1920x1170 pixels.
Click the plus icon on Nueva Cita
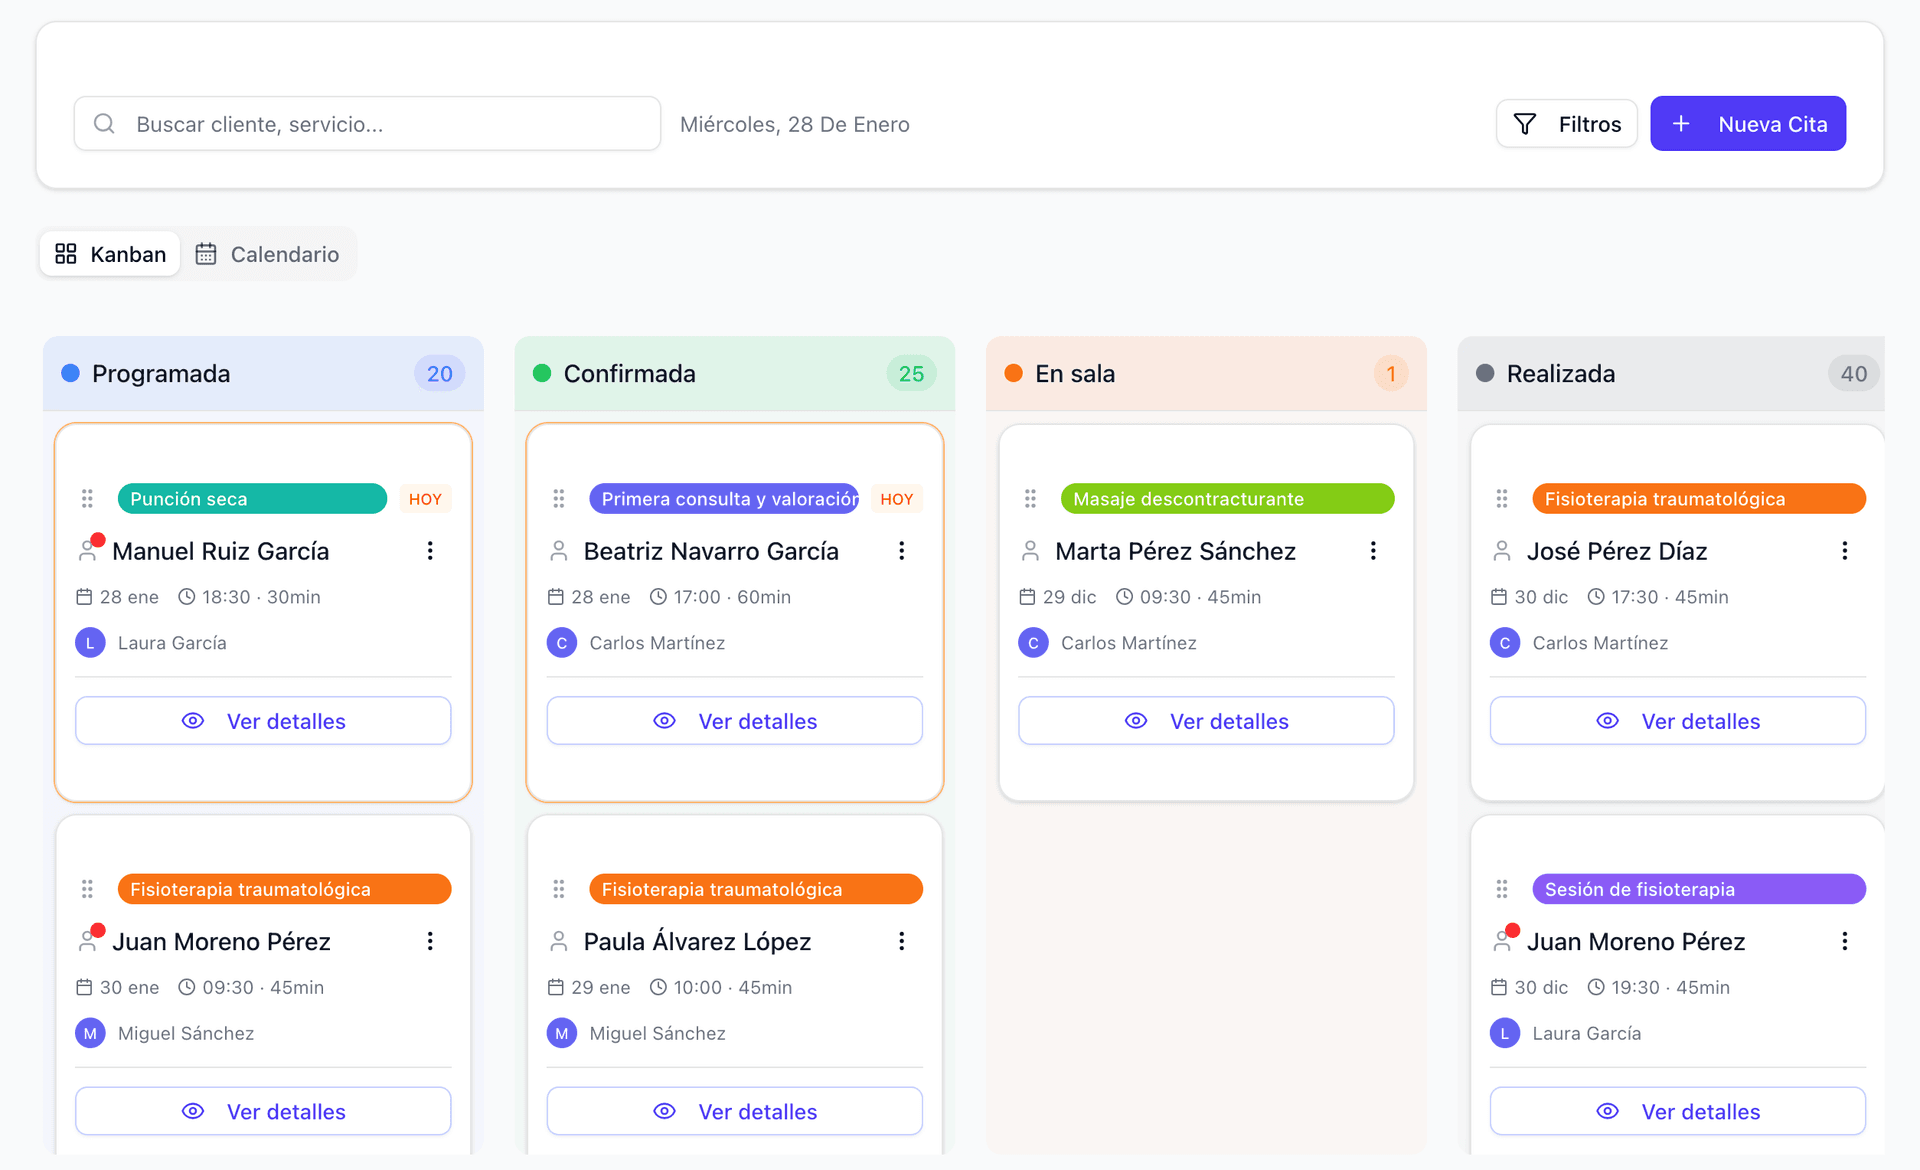click(1680, 123)
